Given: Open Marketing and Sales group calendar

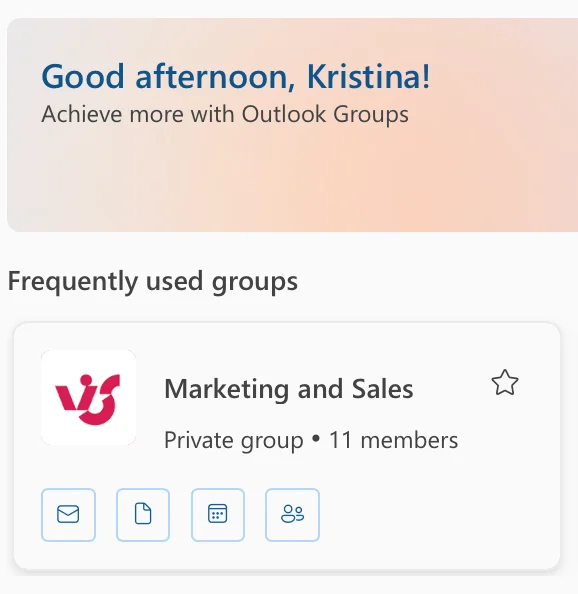Looking at the screenshot, I should 218,514.
